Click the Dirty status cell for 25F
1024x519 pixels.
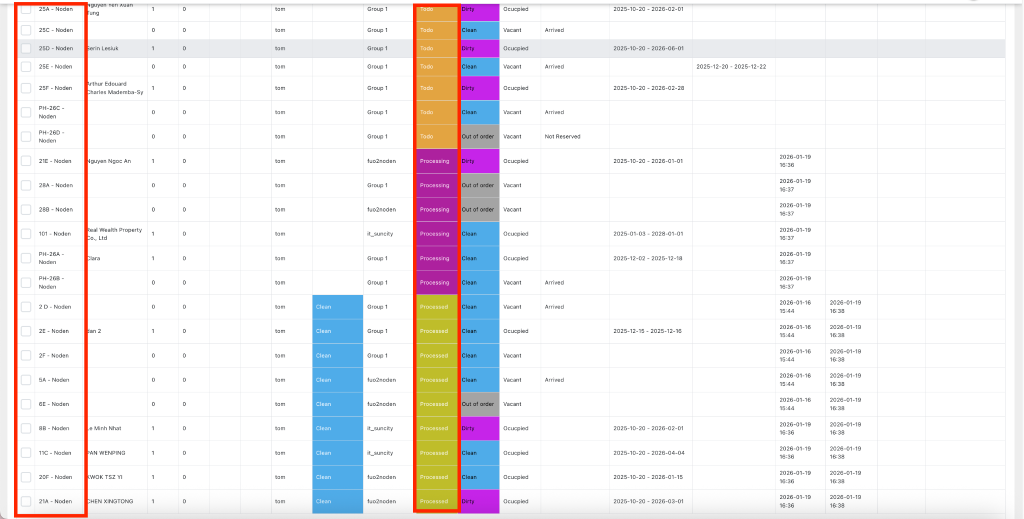[478, 88]
